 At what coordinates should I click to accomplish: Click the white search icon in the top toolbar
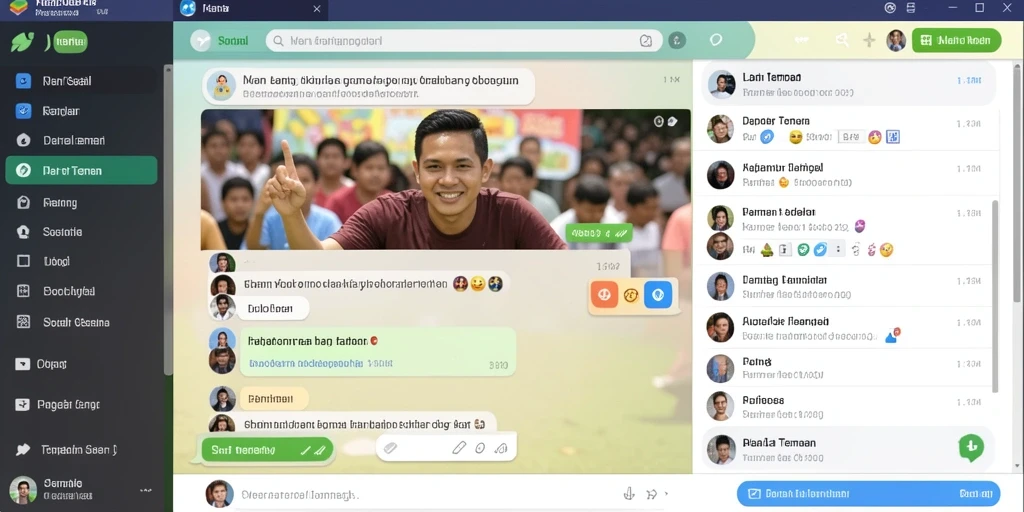coord(842,40)
